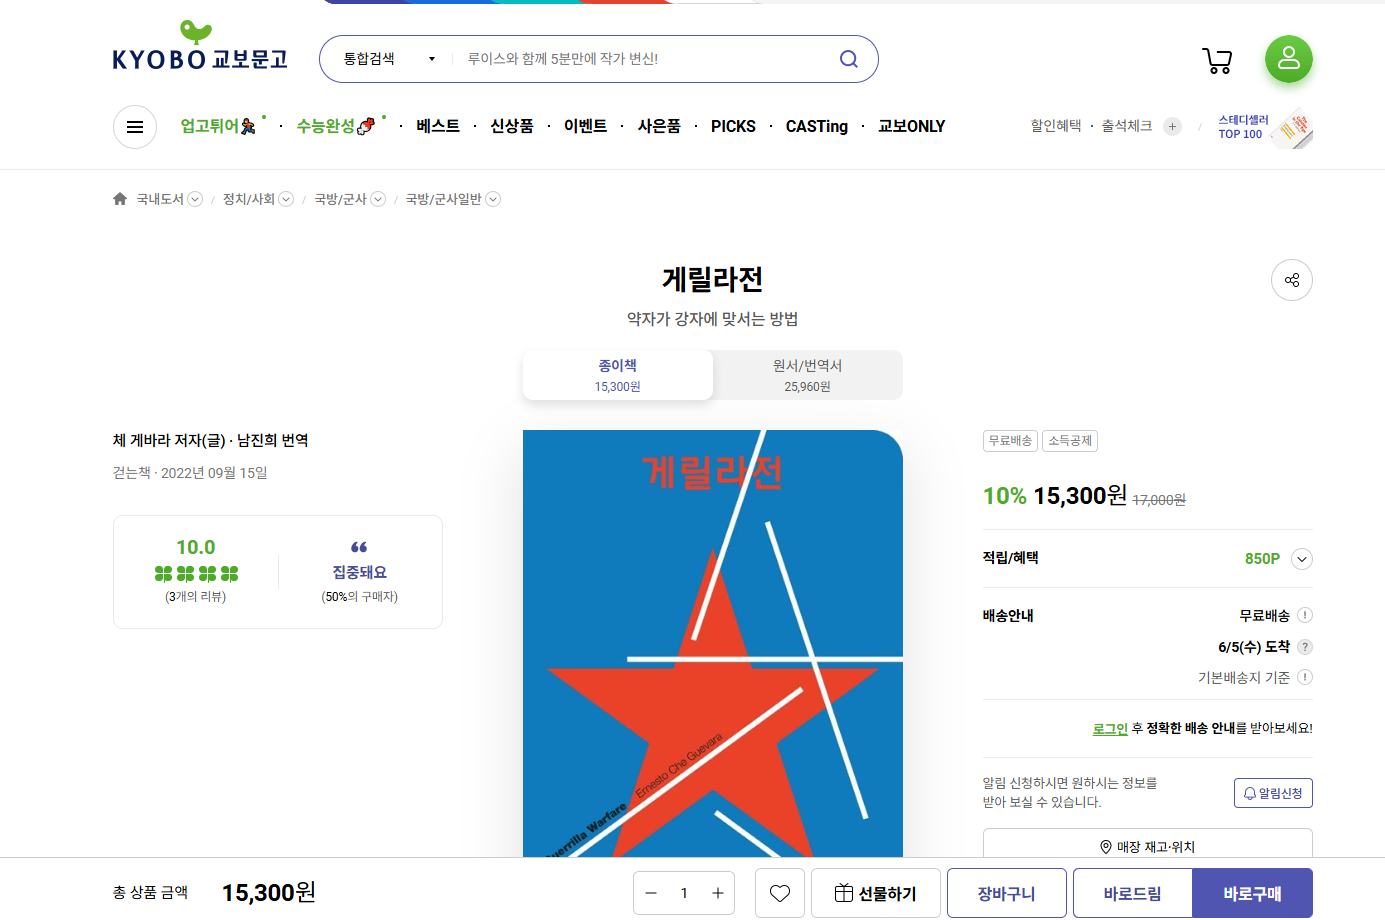Open the 통합검색 search category dropdown
1385x920 pixels.
[389, 59]
